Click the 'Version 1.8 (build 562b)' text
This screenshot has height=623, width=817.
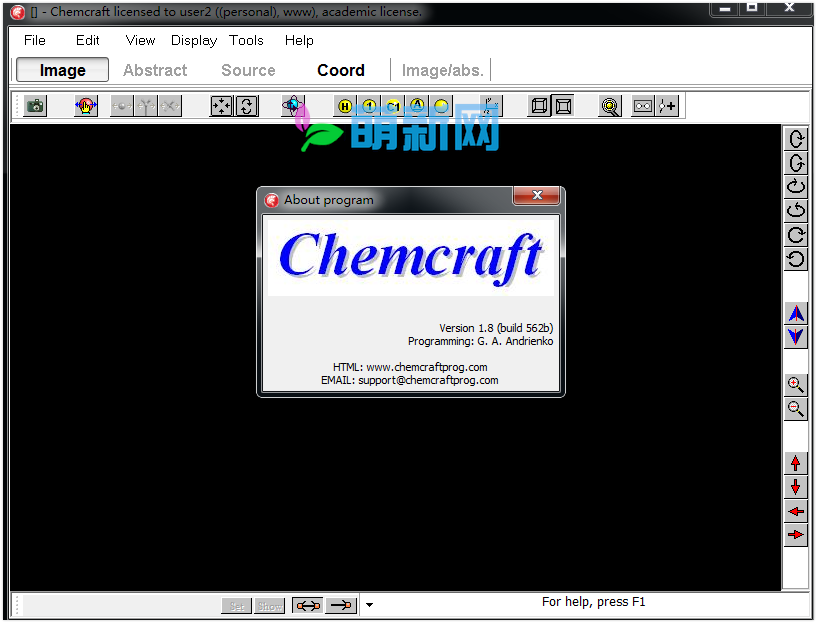click(496, 328)
